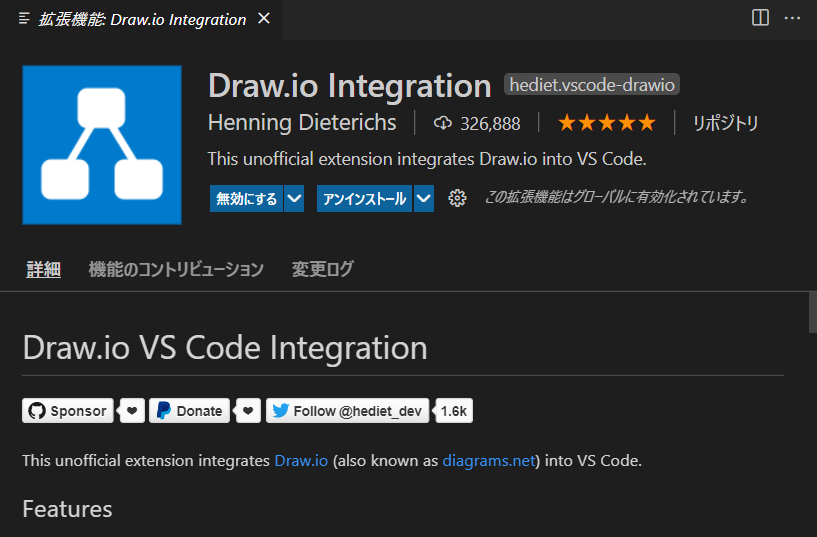Viewport: 817px width, 537px height.
Task: Close the Draw.io Integration extension tab
Action: [x=264, y=19]
